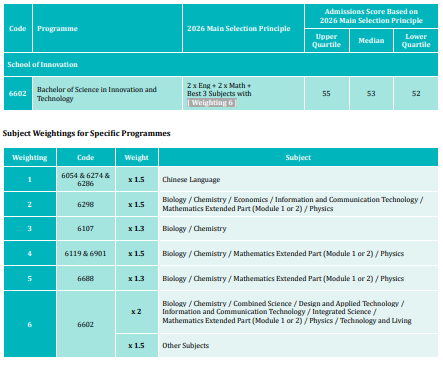Screen dimensions: 443x365
Task: Click the x 1.5 weight for 6119 & 6901
Action: 137,253
